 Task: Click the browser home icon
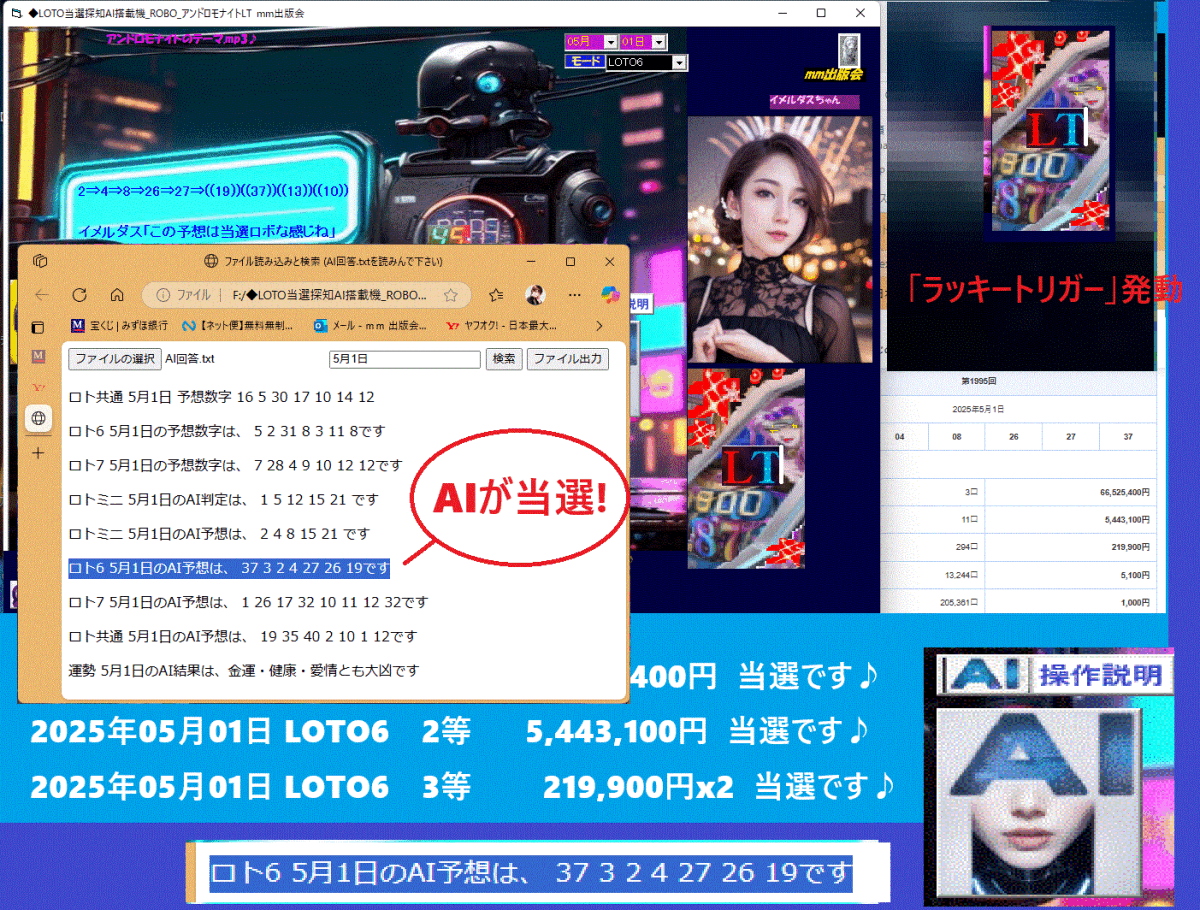115,294
